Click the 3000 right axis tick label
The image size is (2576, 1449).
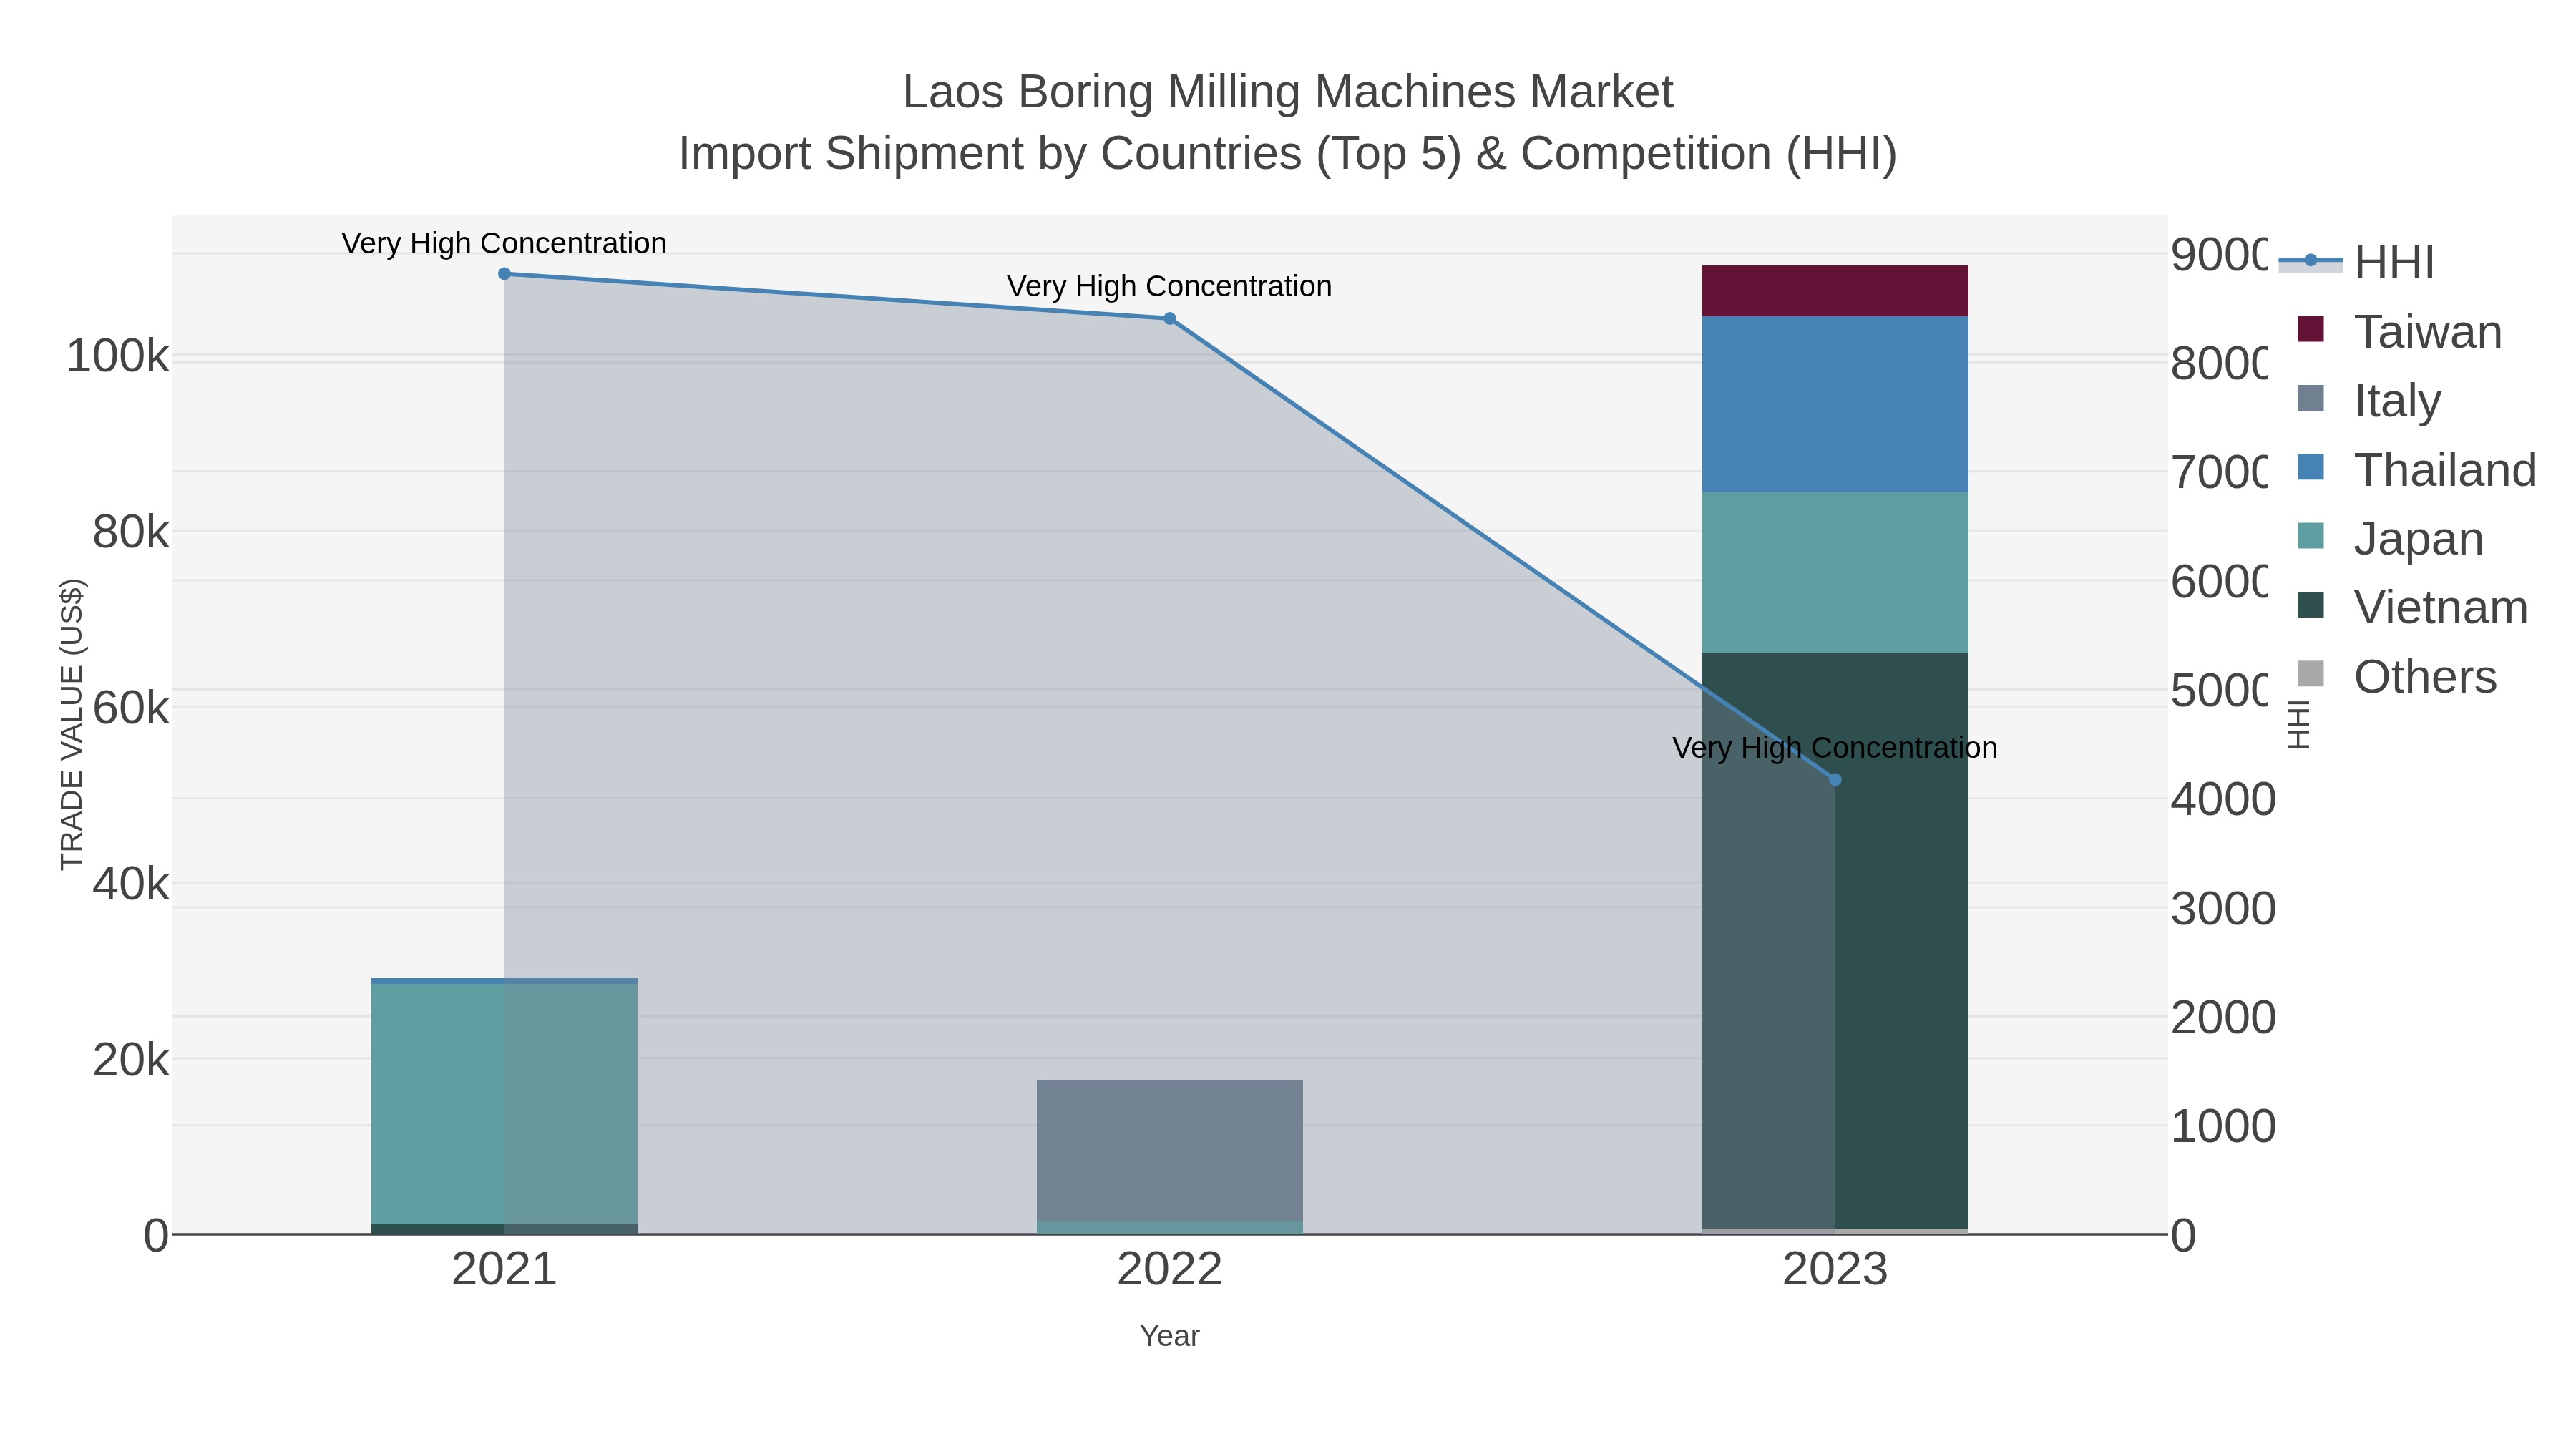tap(2223, 908)
